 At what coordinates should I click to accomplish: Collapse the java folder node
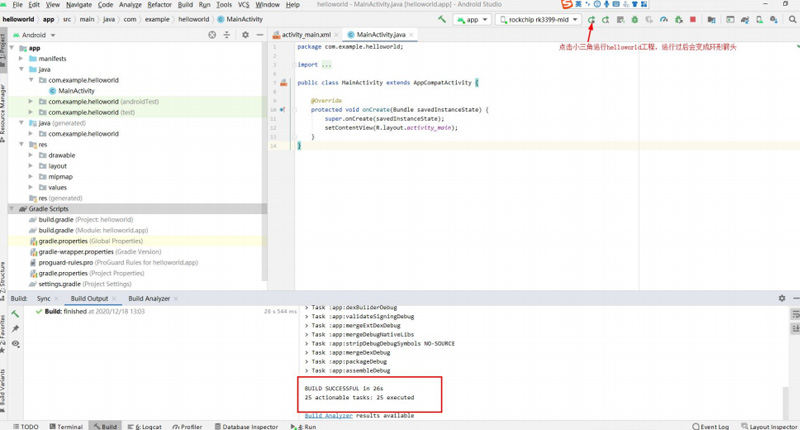pyautogui.click(x=21, y=69)
